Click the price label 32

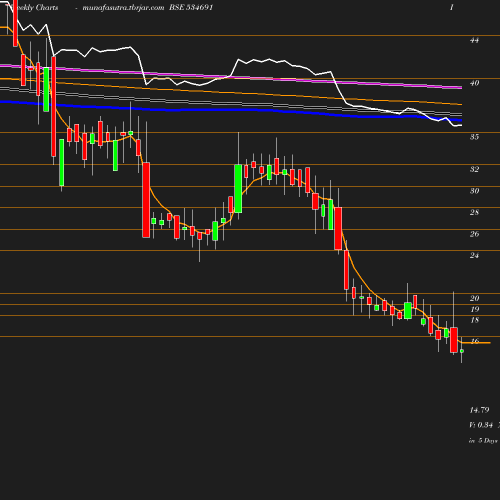pyautogui.click(x=474, y=169)
